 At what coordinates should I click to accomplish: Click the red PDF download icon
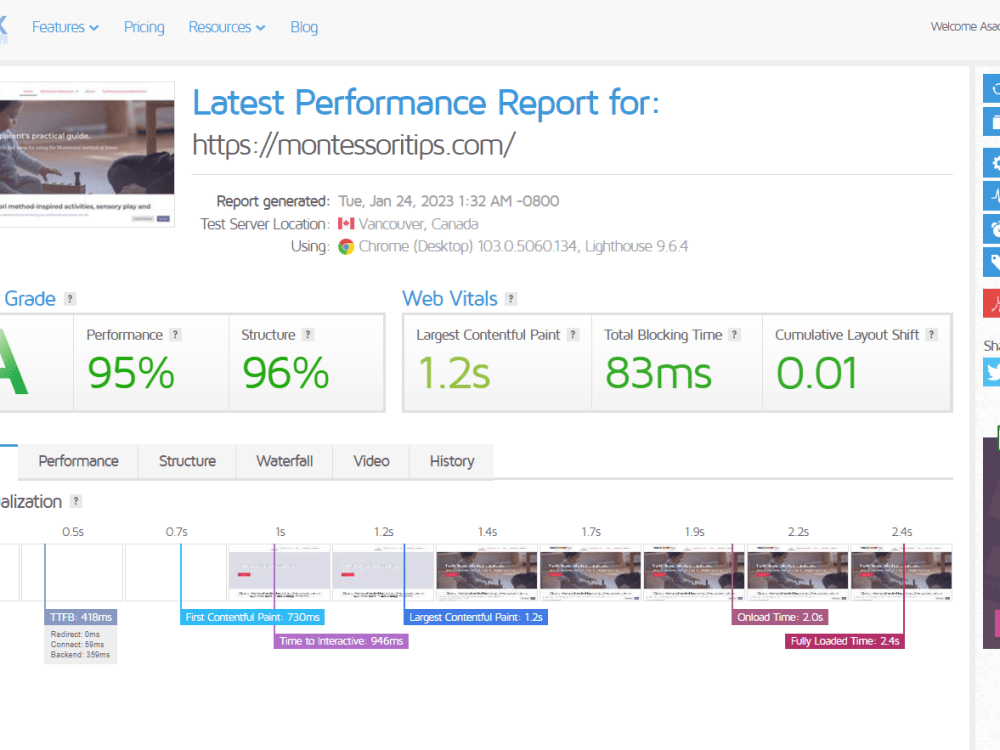point(992,303)
